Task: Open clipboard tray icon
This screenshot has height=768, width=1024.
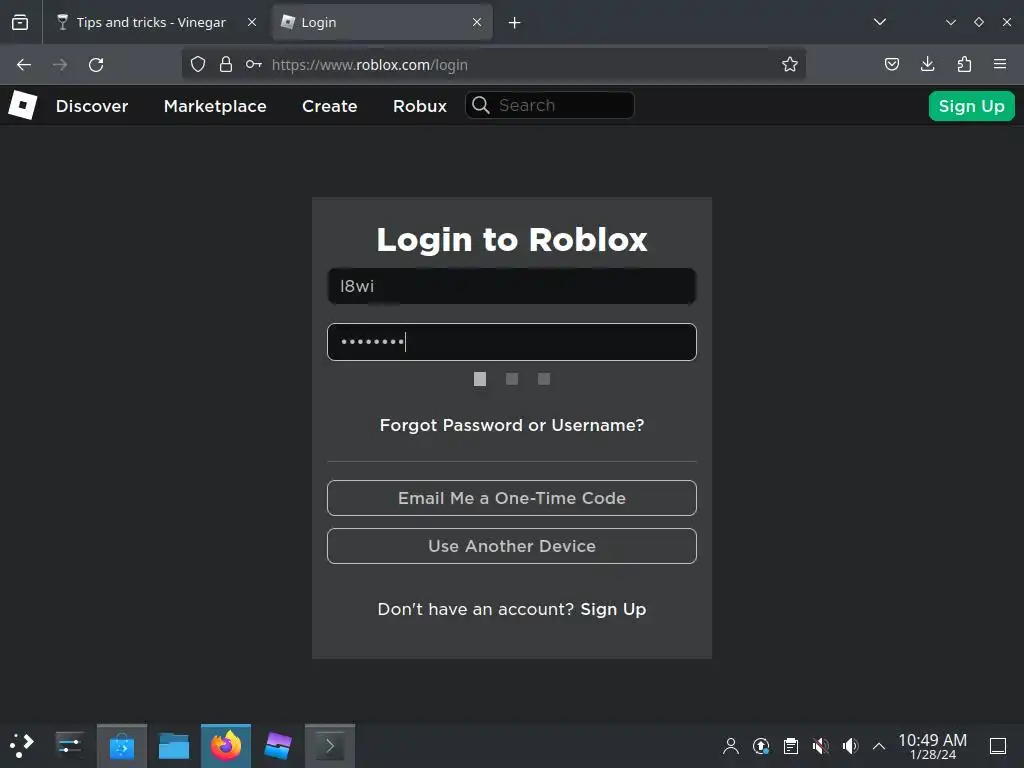Action: pos(791,746)
